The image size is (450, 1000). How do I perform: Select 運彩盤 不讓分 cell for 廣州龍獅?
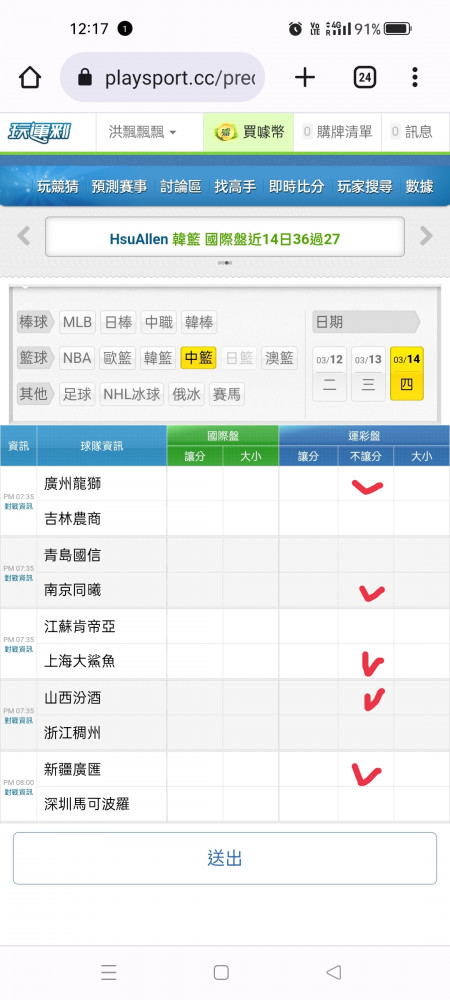click(x=366, y=484)
